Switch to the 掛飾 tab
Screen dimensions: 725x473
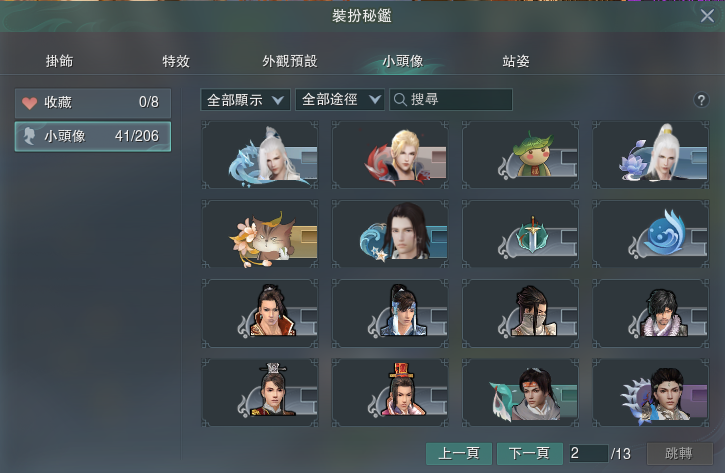click(59, 61)
